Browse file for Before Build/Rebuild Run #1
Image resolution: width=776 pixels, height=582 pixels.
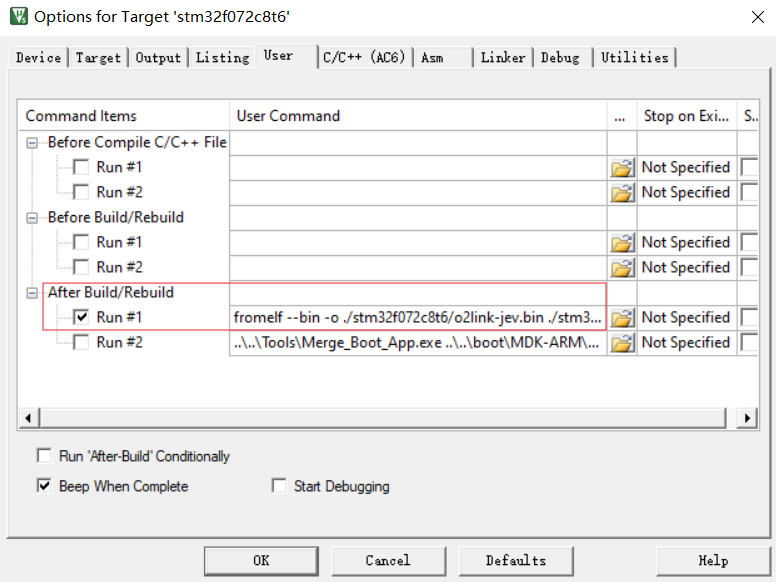622,243
